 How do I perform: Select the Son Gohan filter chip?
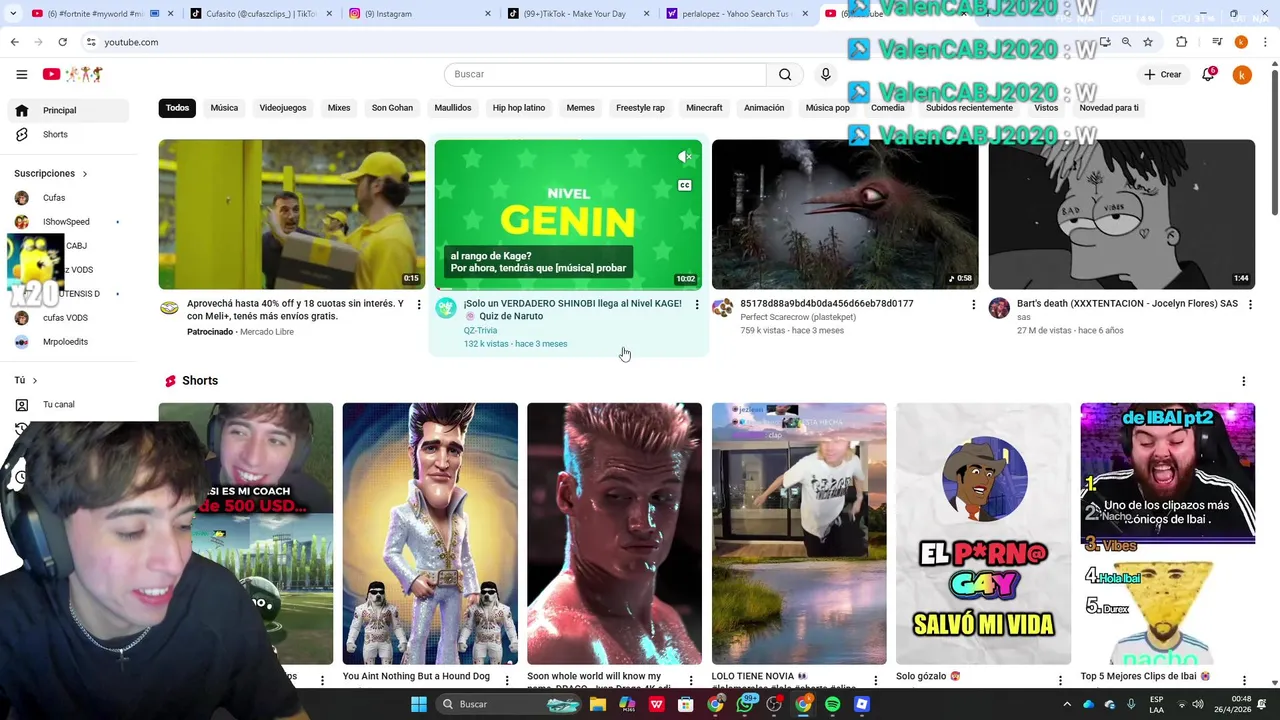392,108
